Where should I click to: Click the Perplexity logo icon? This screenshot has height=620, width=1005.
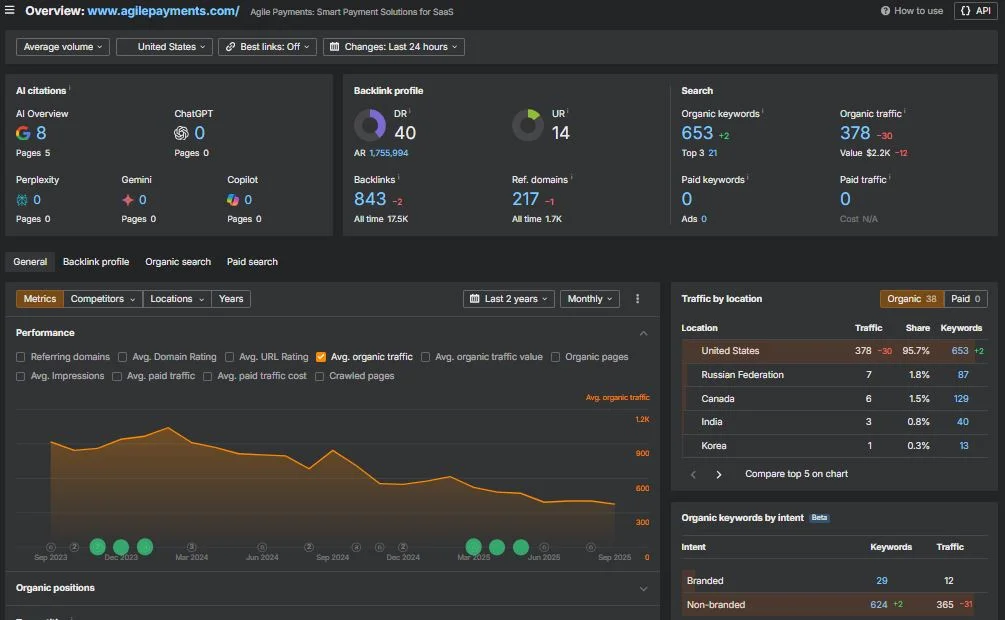click(x=22, y=200)
